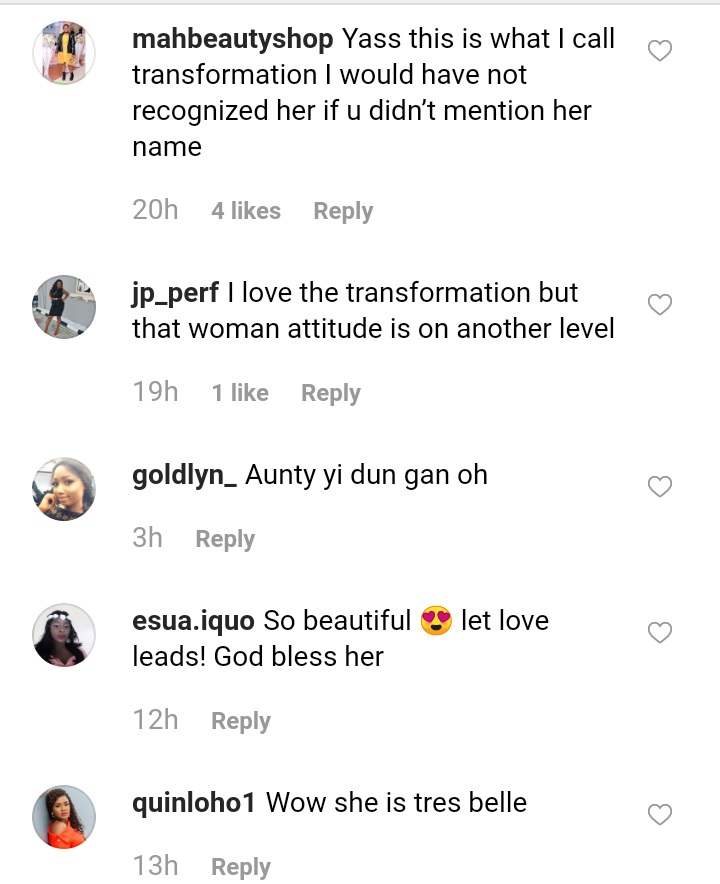Reply to quinloho1's comment
The image size is (720, 884).
coord(241,867)
